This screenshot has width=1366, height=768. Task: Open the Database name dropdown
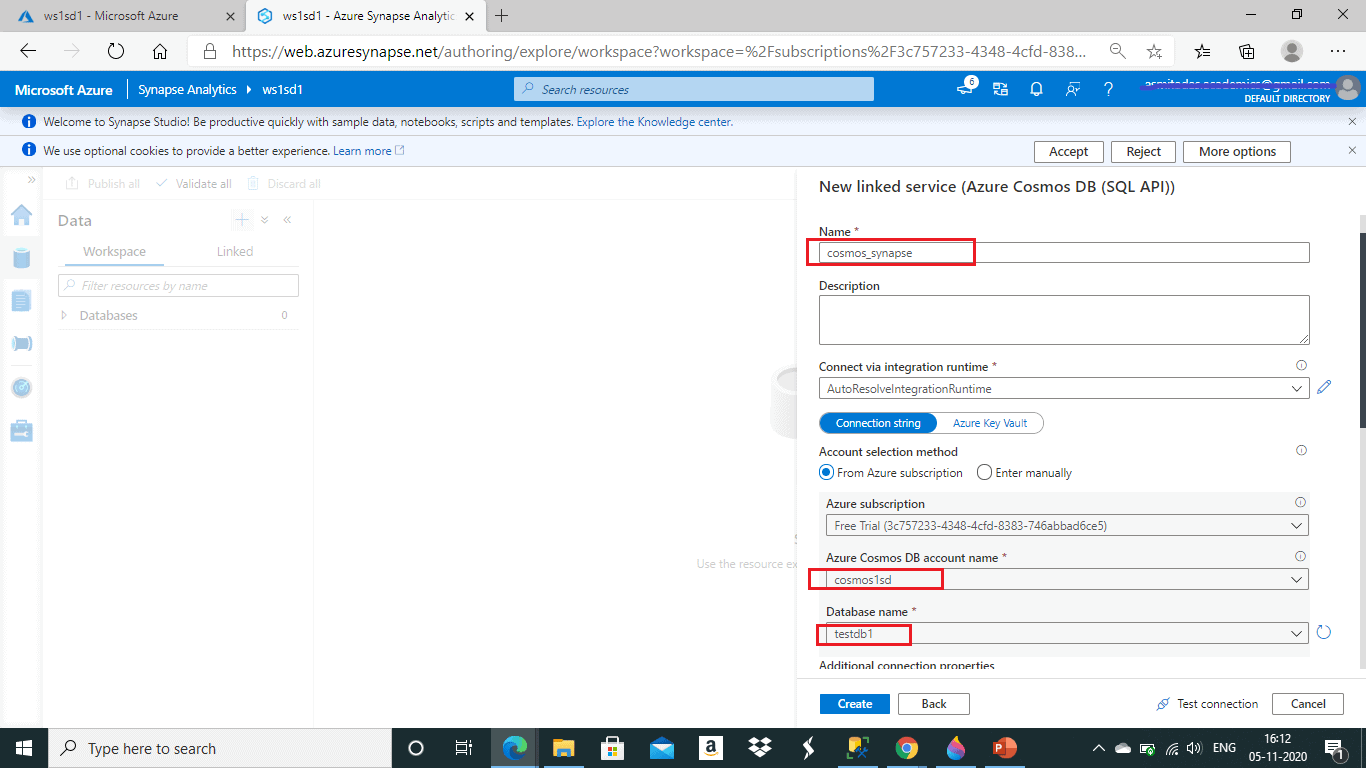point(1067,633)
